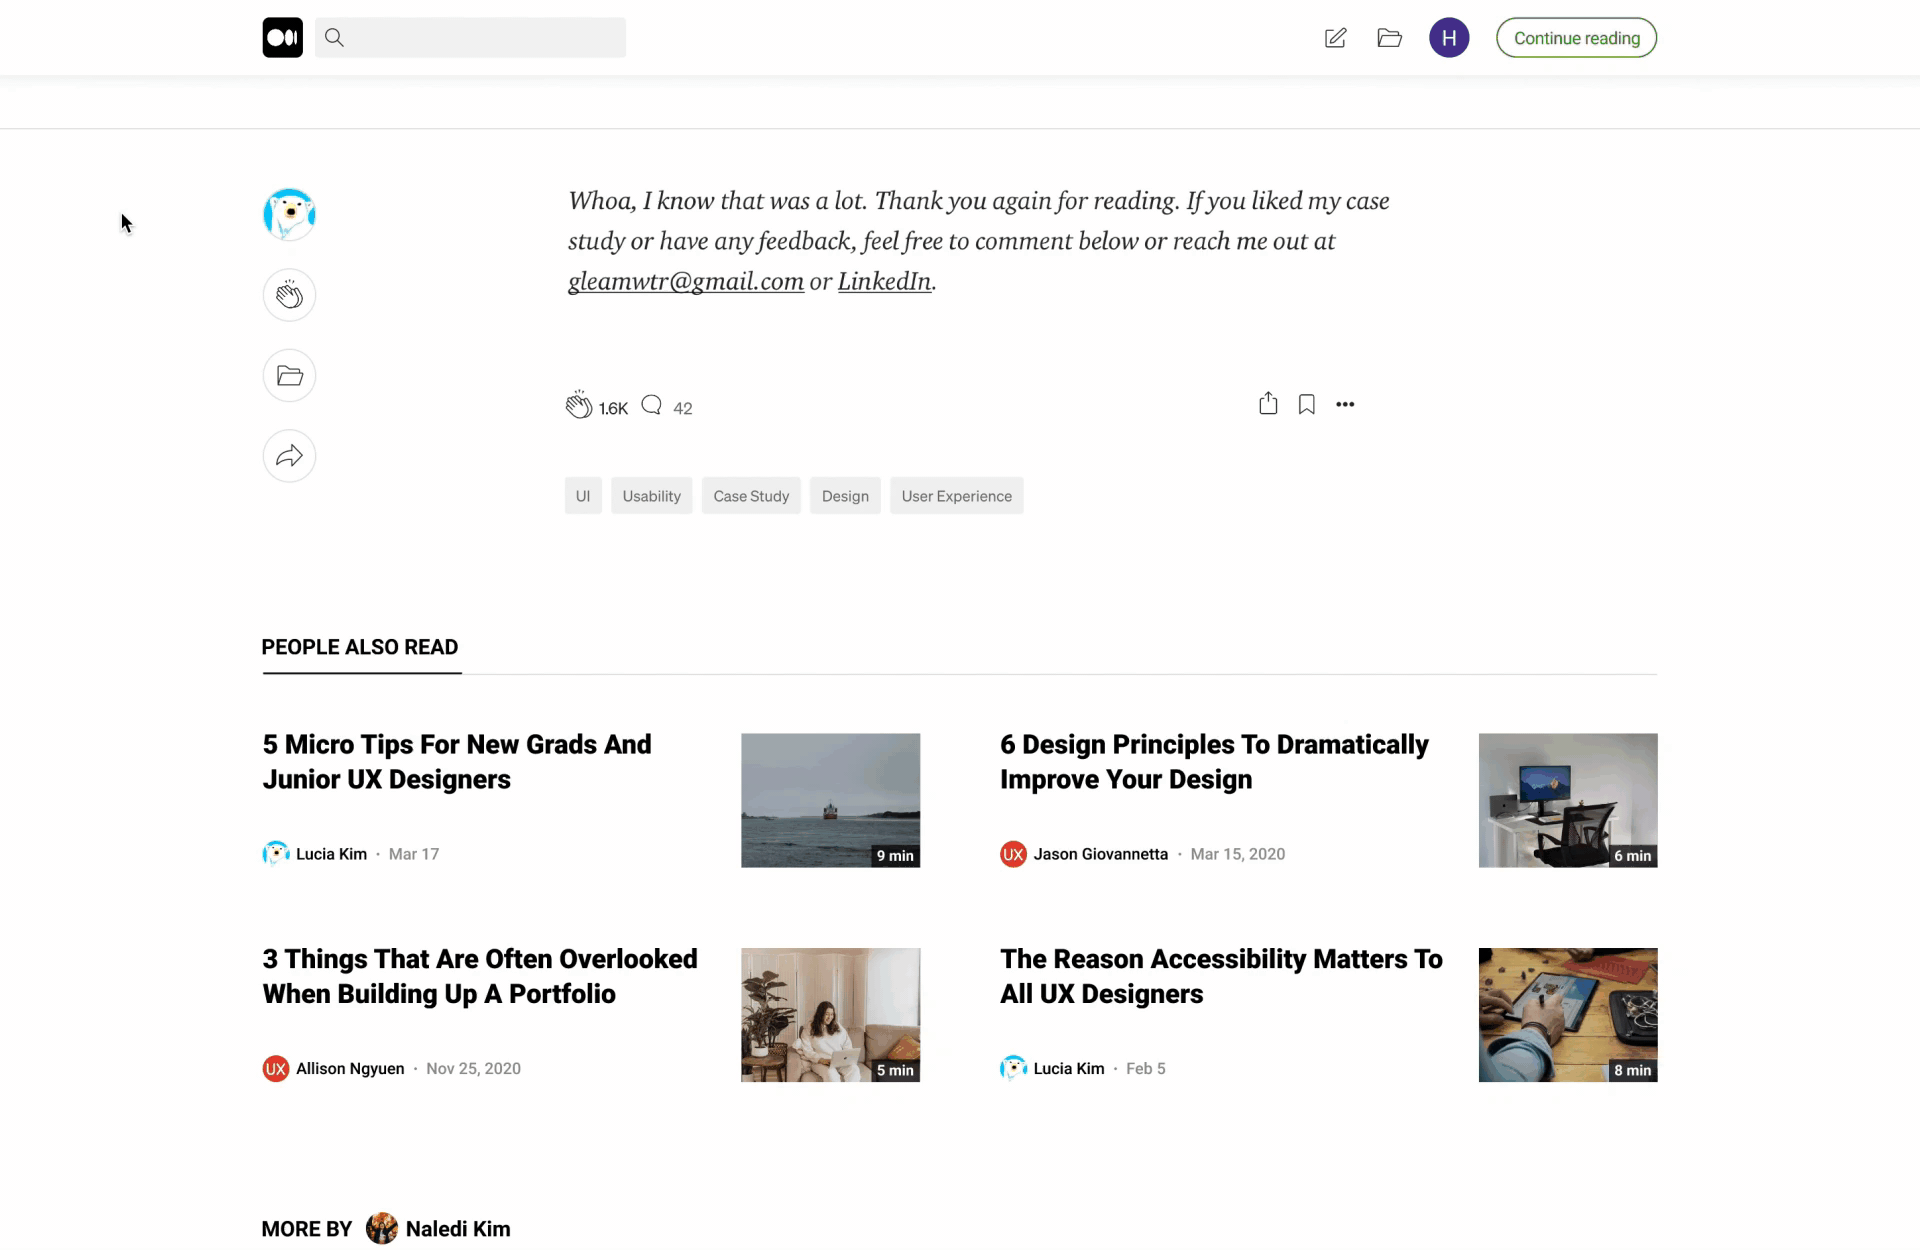
Task: Click the 9 min read badge
Action: (x=895, y=856)
